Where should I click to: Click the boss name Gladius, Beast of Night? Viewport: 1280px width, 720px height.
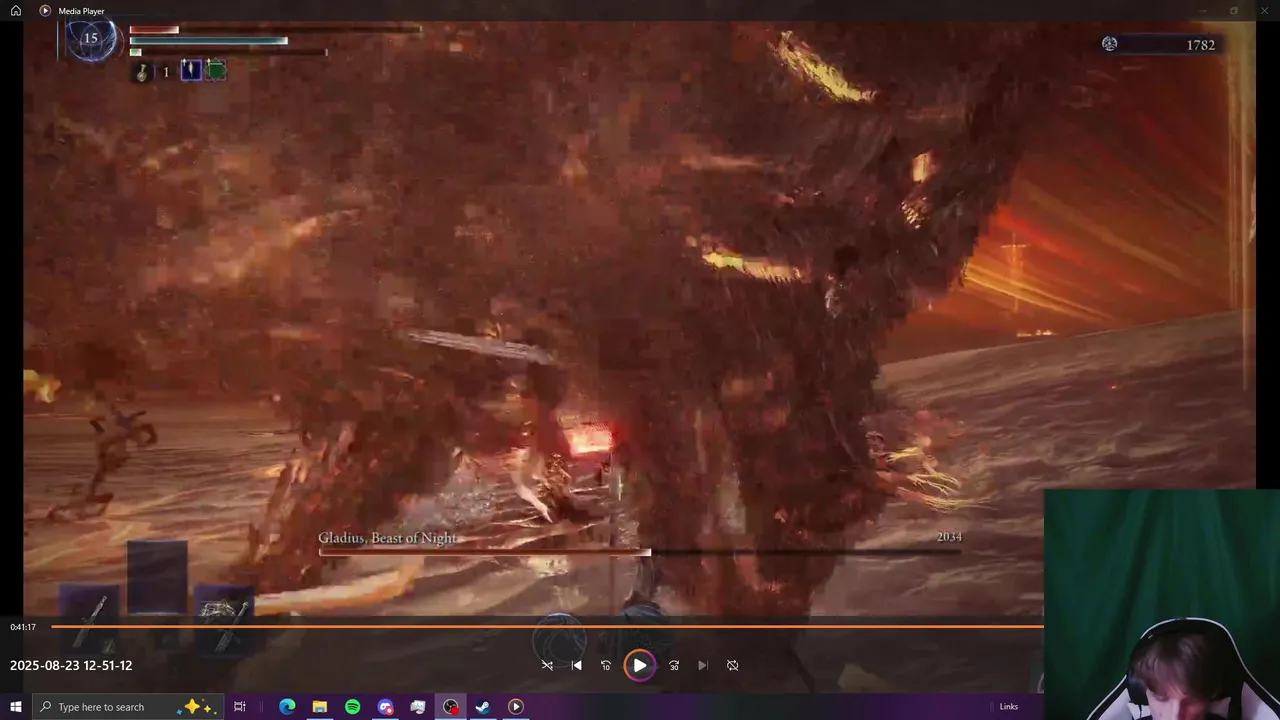pos(388,538)
